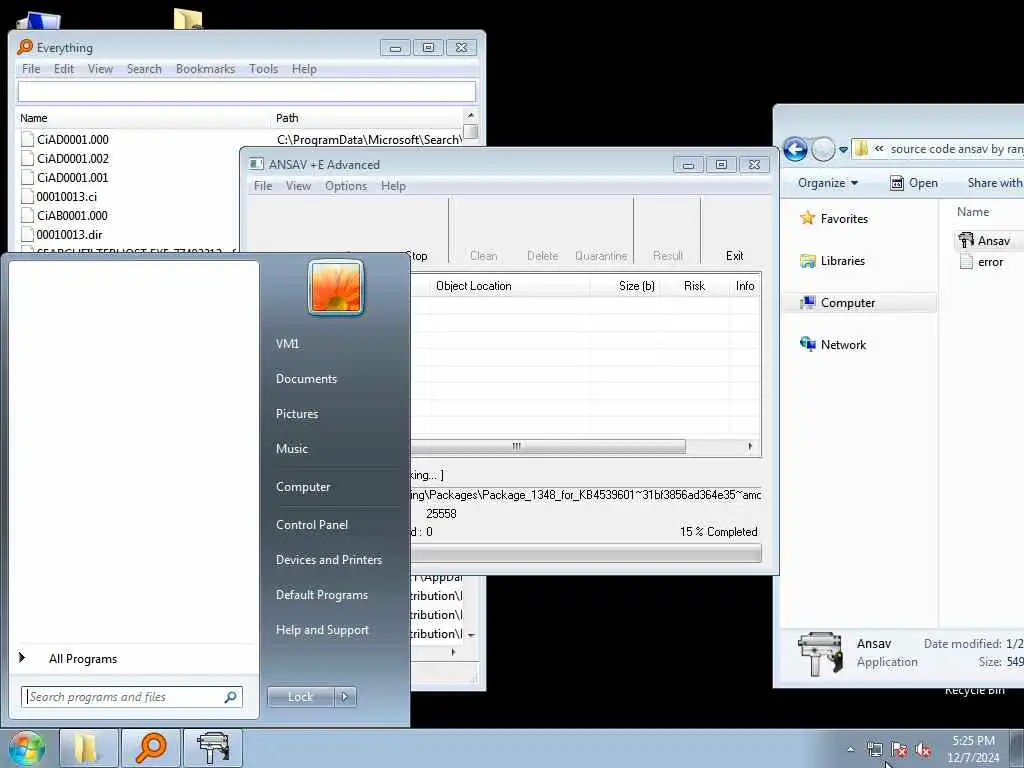Open the Tools menu in Everything

pyautogui.click(x=263, y=69)
